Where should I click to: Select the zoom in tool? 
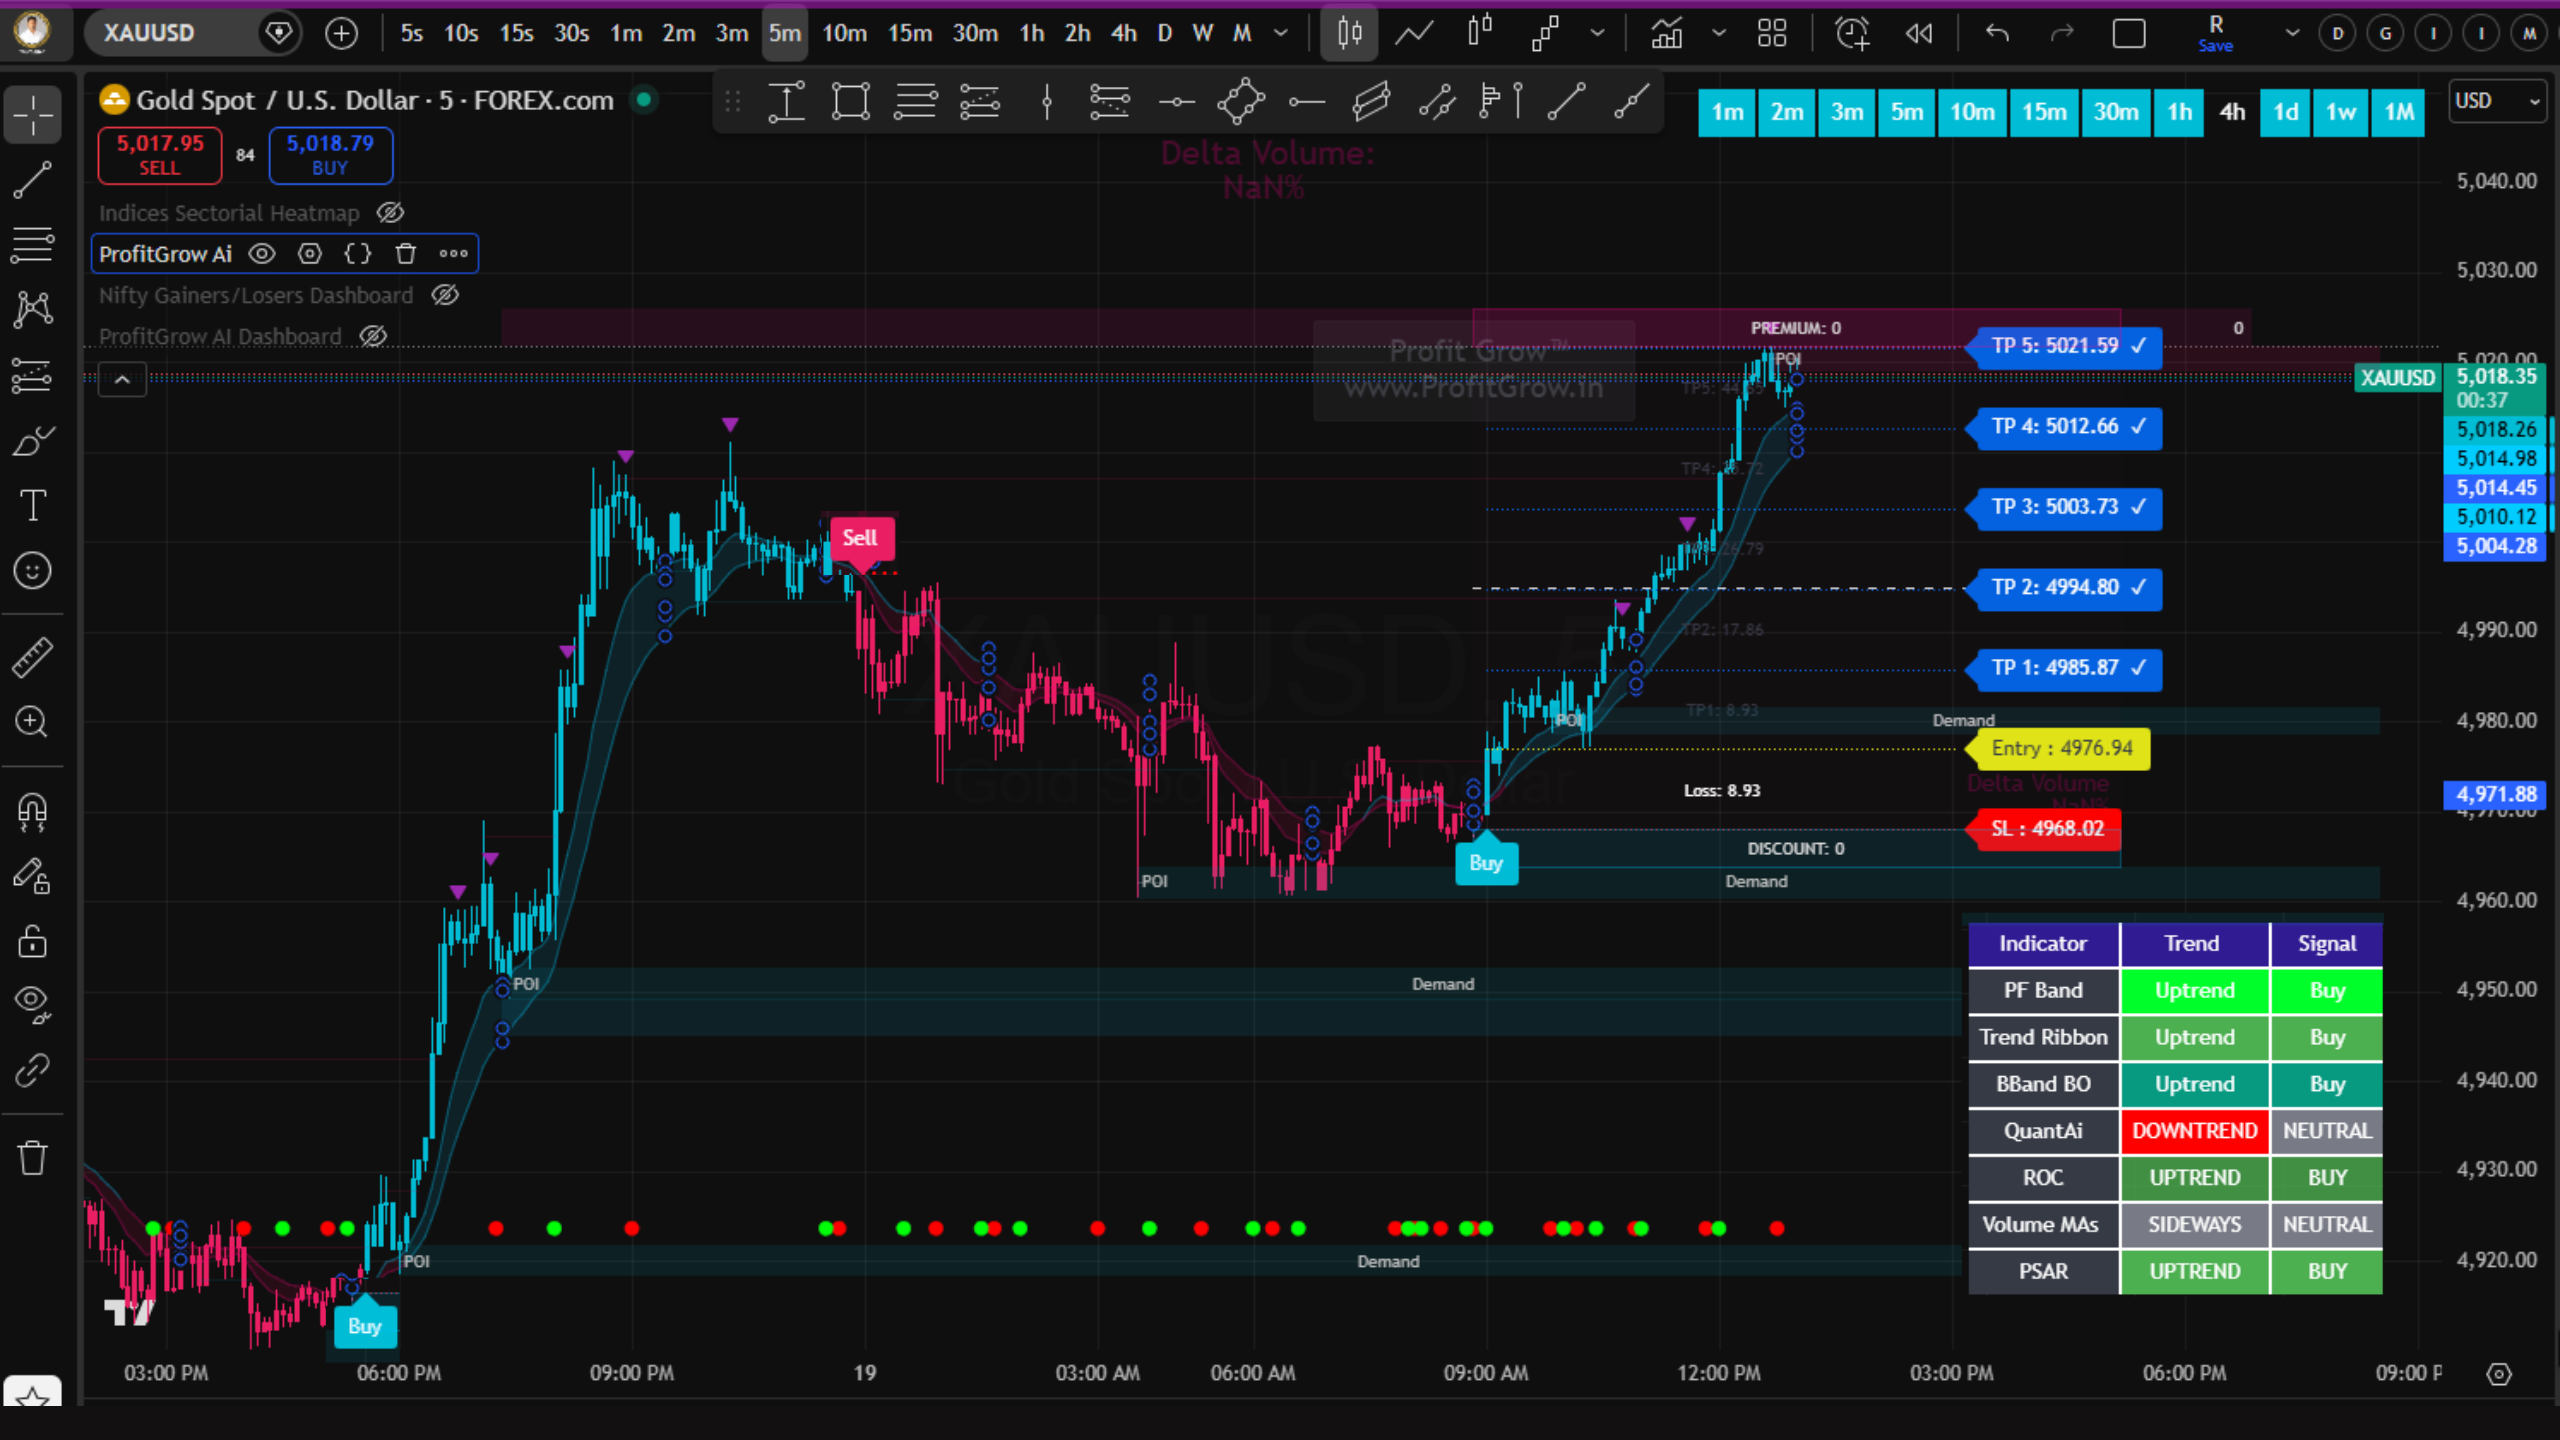[x=33, y=722]
